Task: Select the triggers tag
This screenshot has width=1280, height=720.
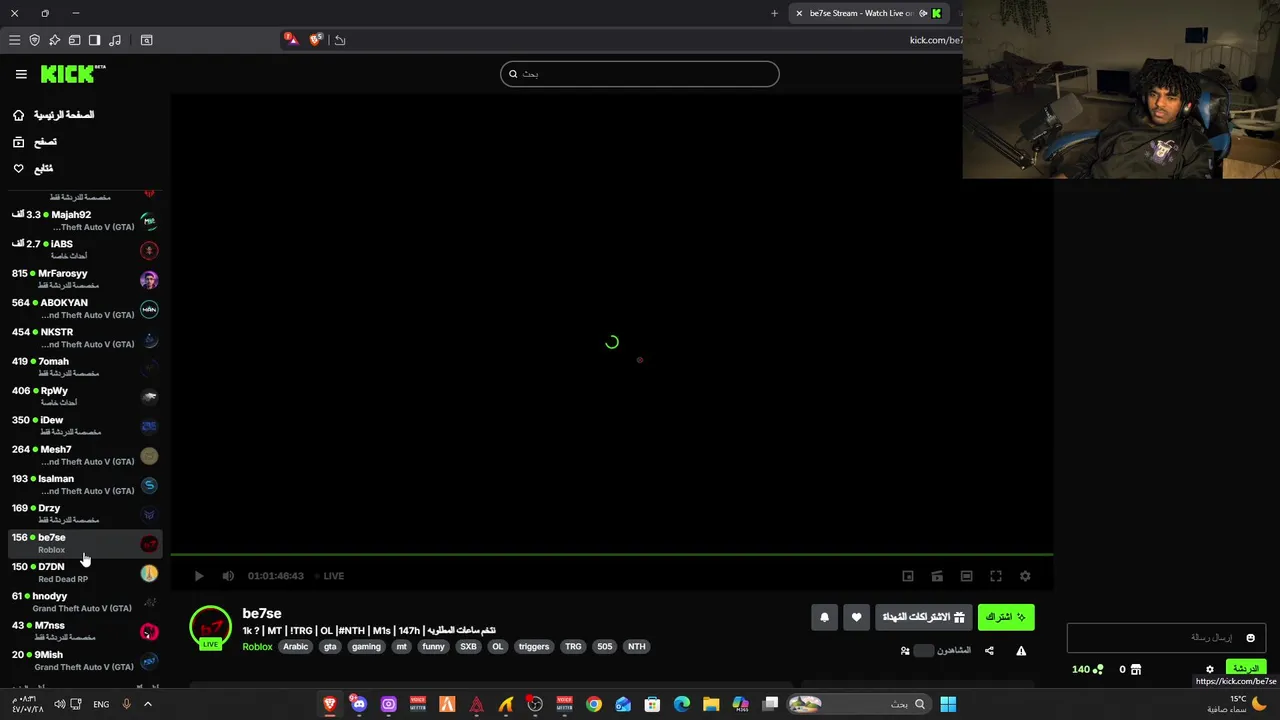Action: click(534, 647)
